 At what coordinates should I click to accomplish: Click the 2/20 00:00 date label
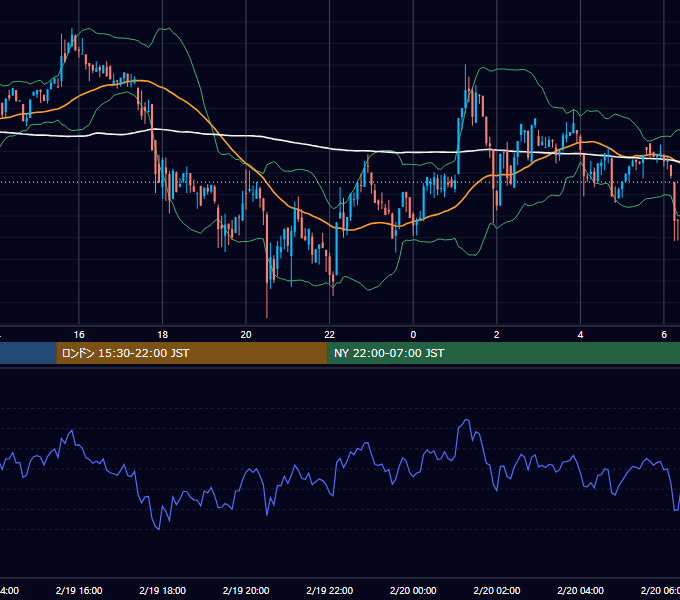point(413,590)
